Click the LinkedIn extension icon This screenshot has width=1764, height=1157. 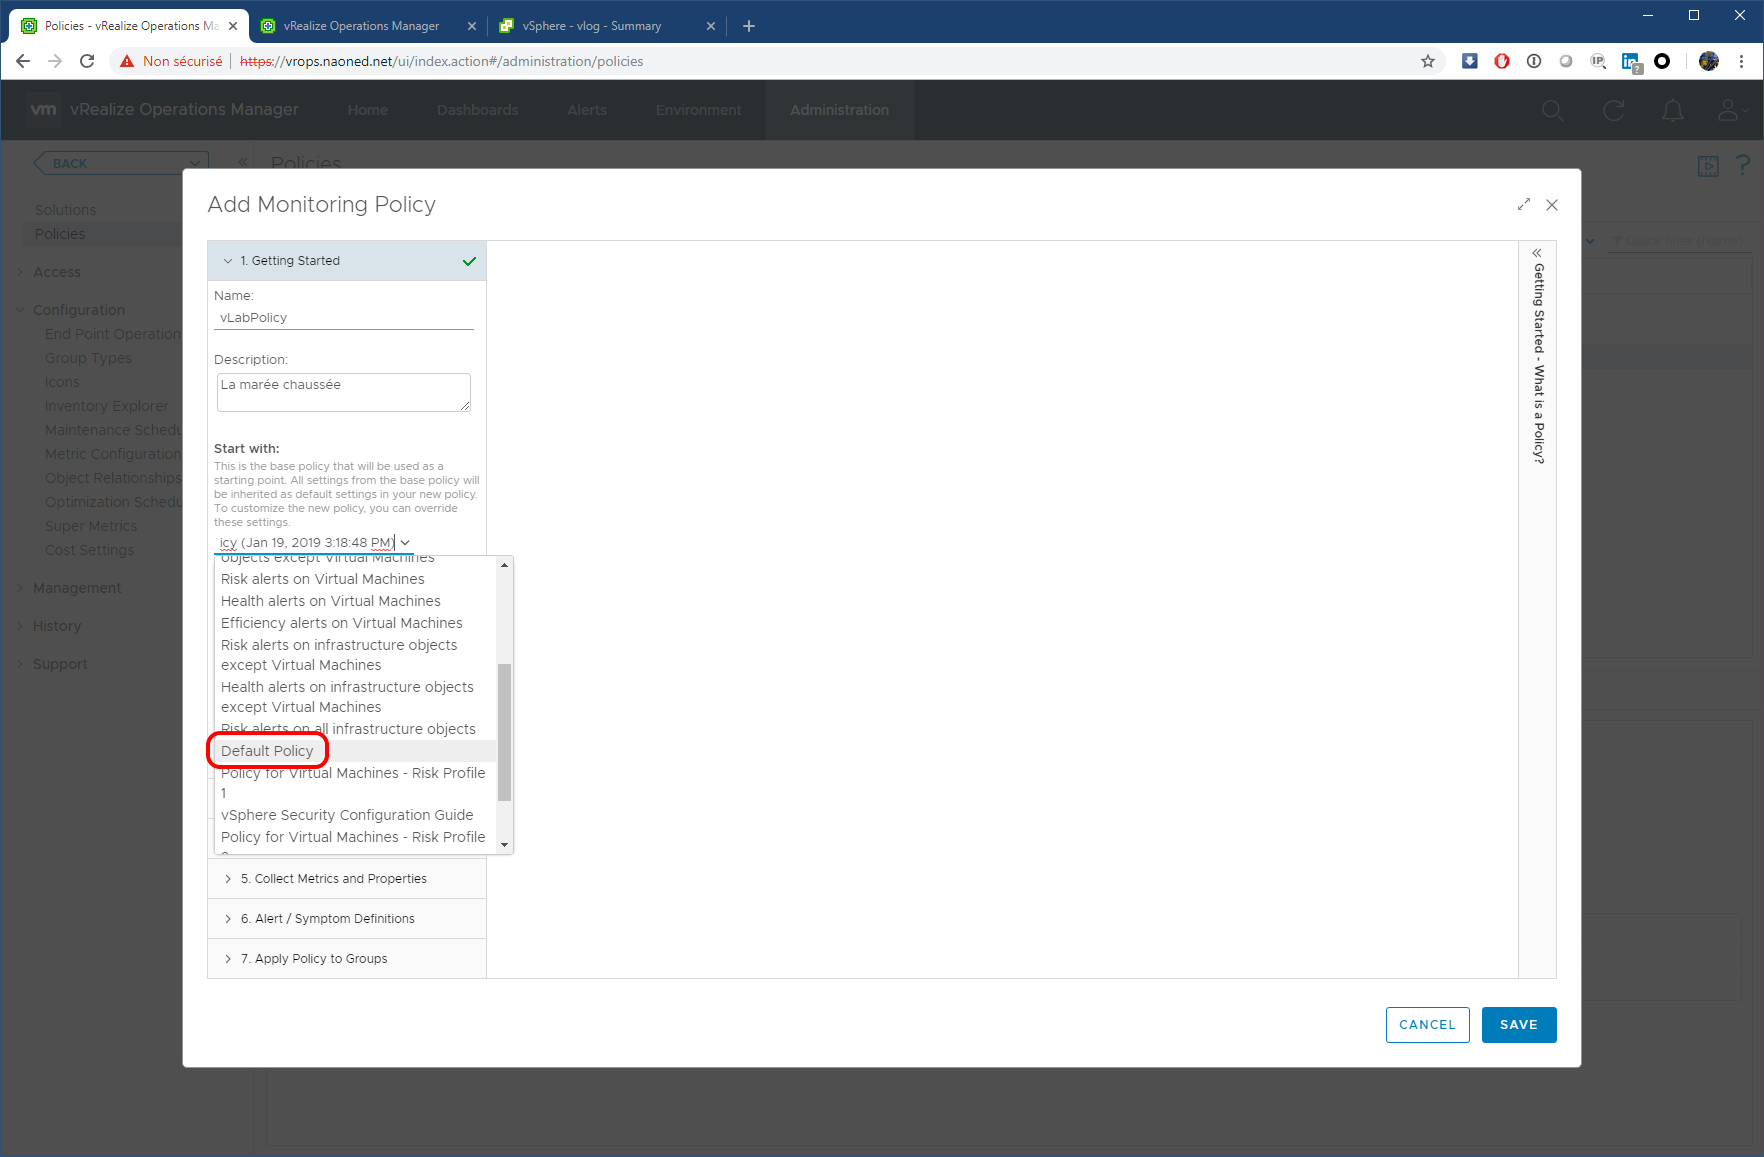[x=1630, y=61]
